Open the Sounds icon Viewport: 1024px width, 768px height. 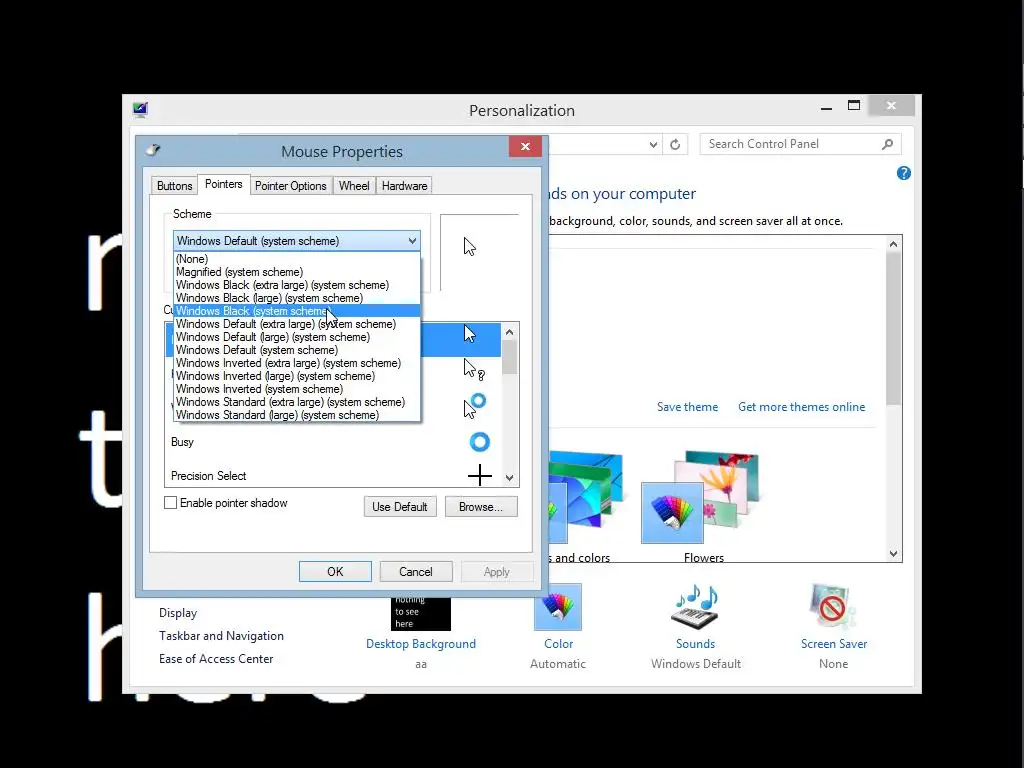[x=696, y=607]
